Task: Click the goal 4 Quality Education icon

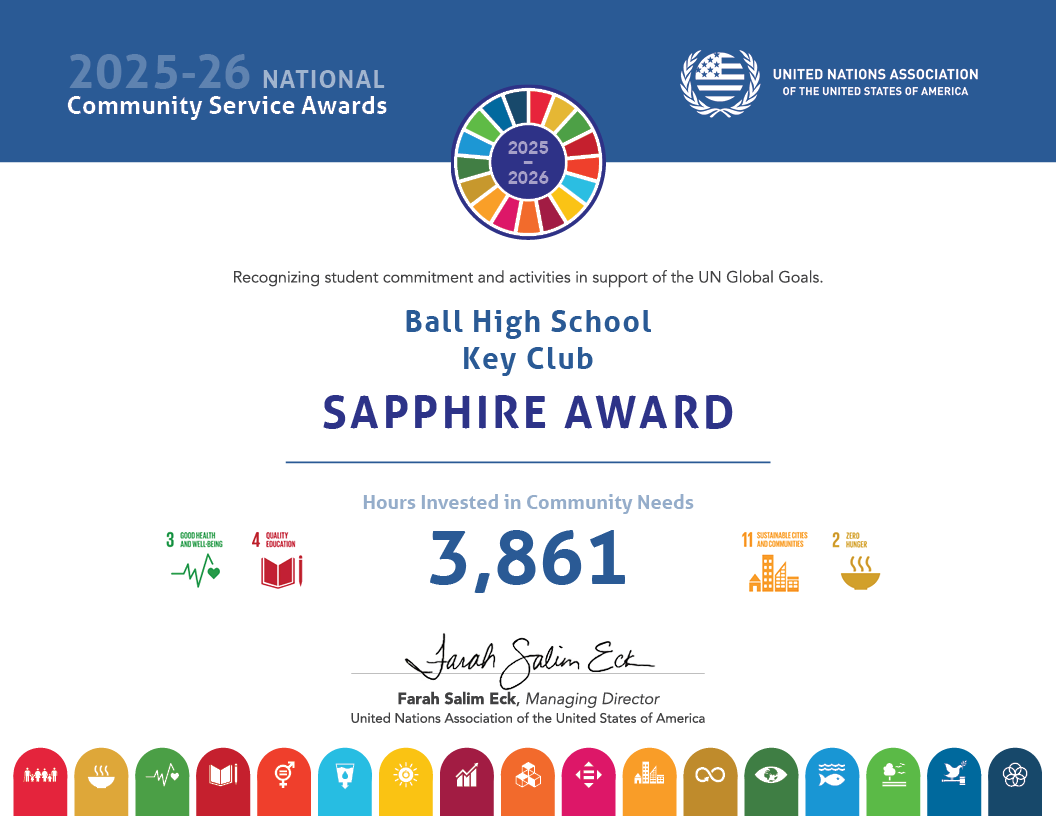Action: 277,559
